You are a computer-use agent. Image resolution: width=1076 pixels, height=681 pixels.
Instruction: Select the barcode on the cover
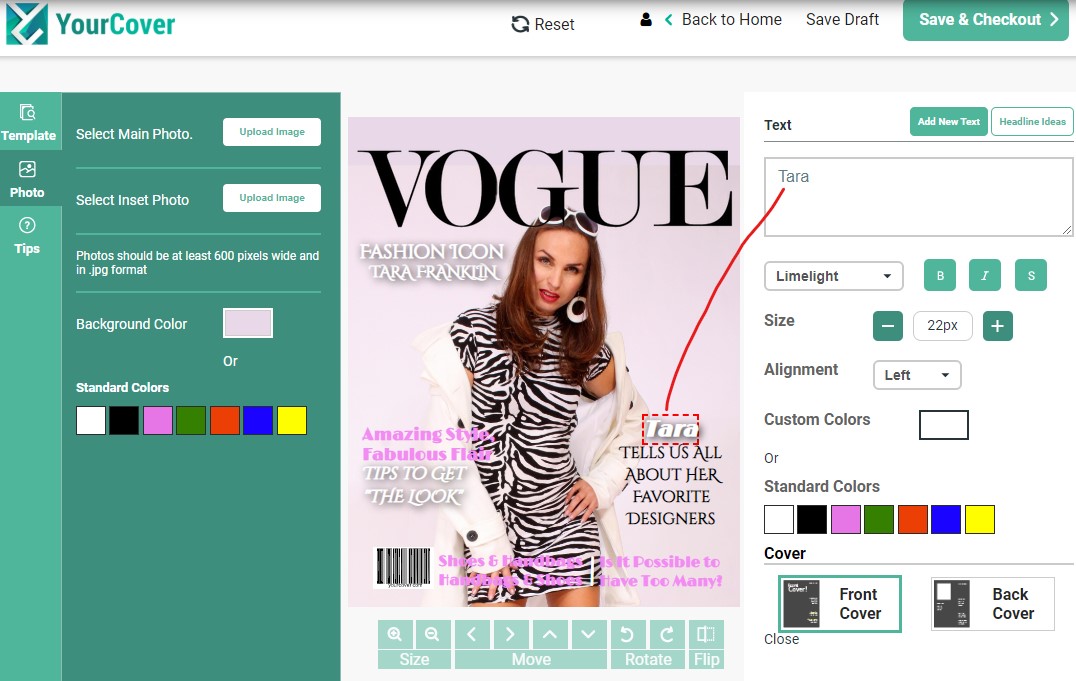pos(403,567)
